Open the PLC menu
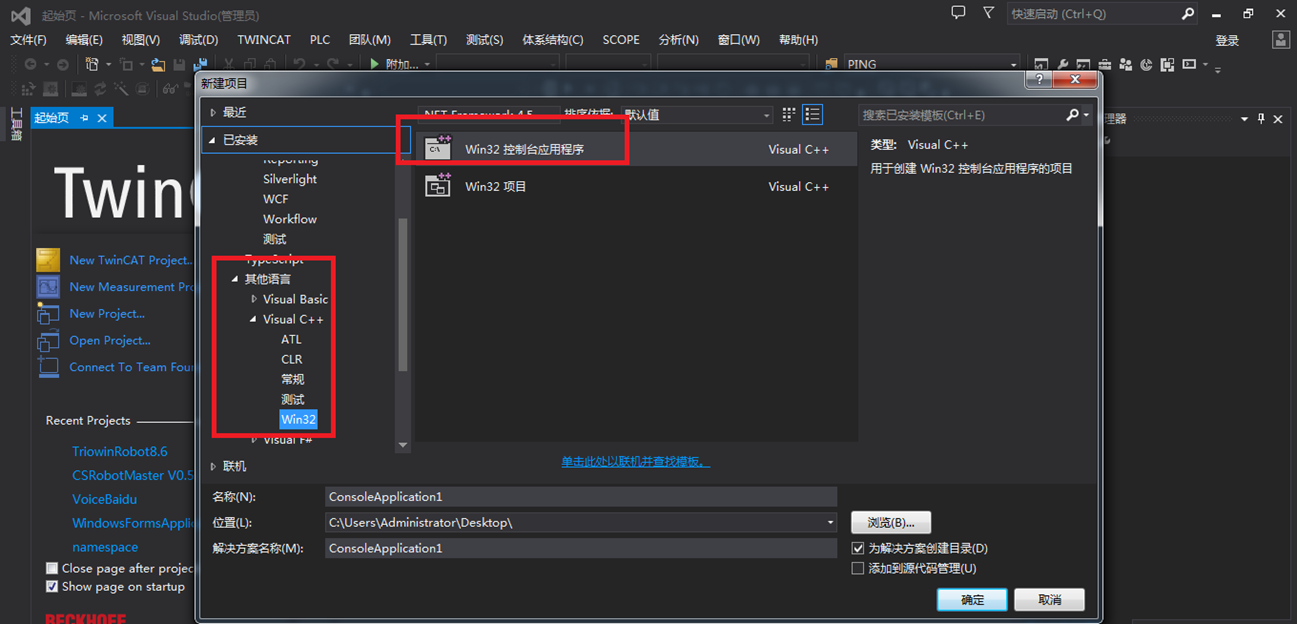 click(x=320, y=40)
